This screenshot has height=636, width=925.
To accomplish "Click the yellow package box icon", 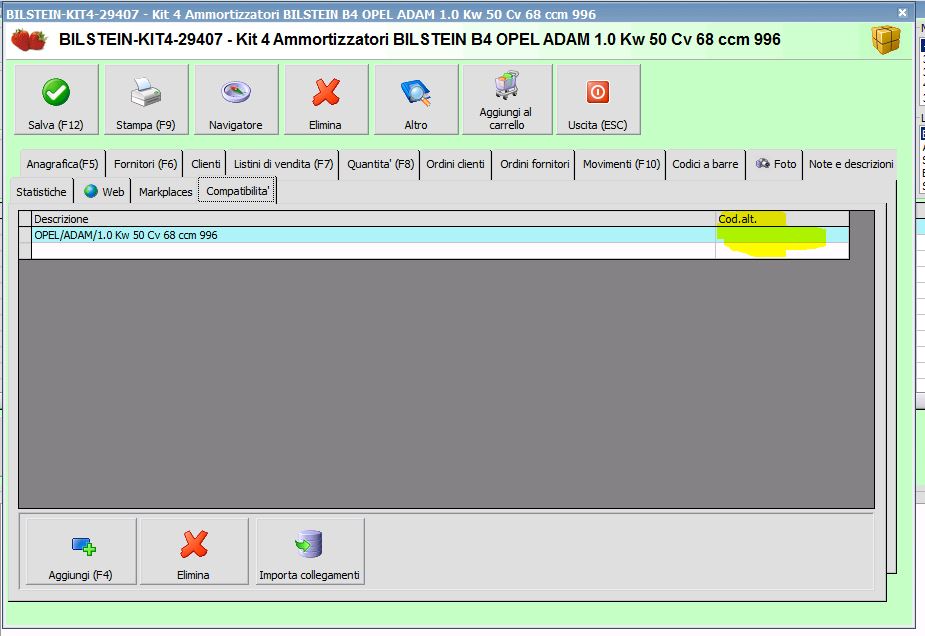I will coord(885,40).
